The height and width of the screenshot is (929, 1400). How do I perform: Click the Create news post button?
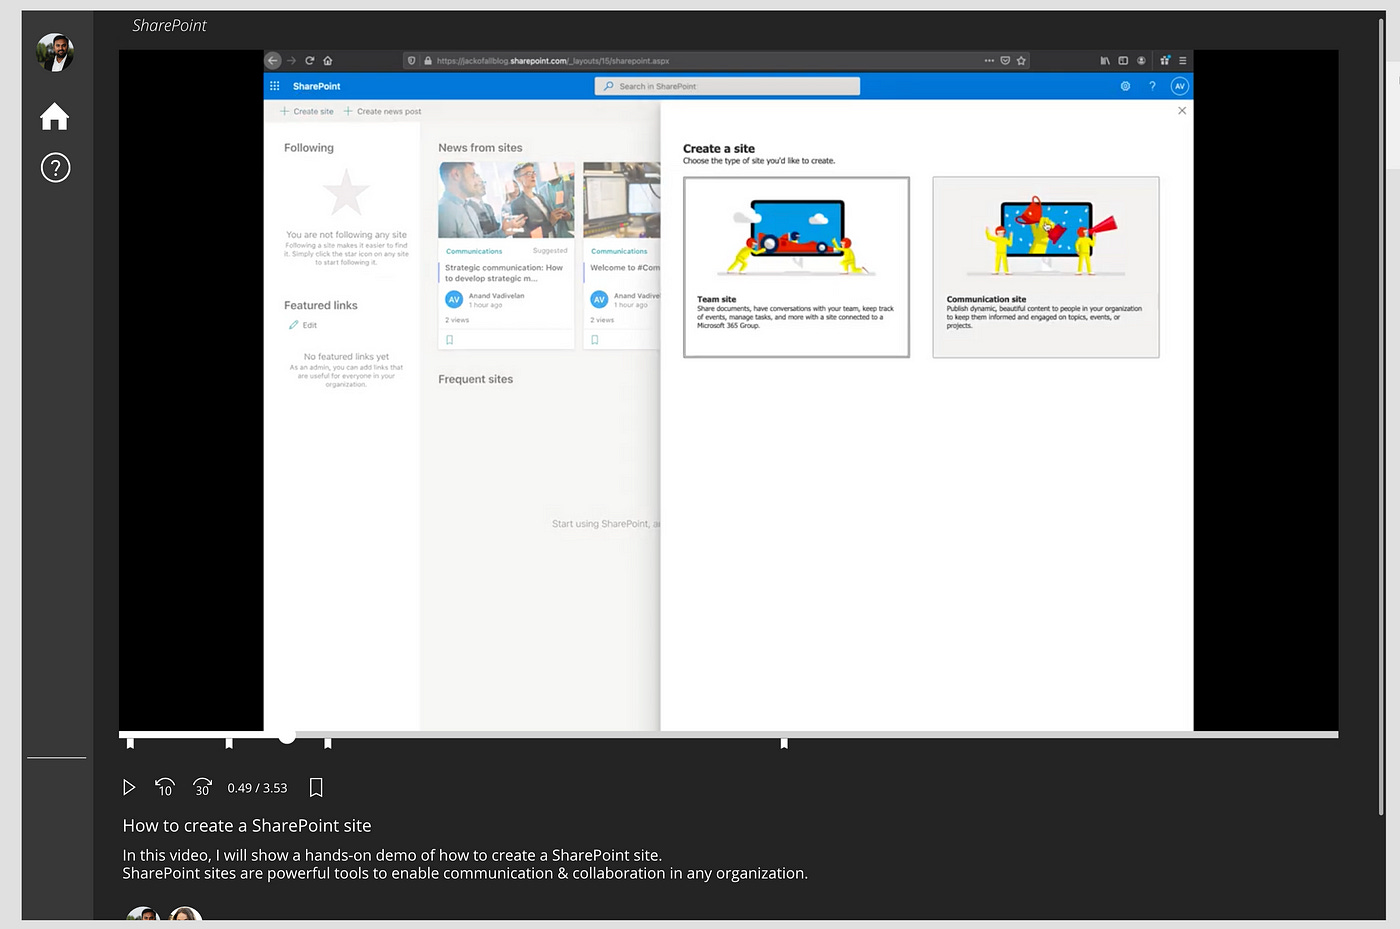(382, 111)
